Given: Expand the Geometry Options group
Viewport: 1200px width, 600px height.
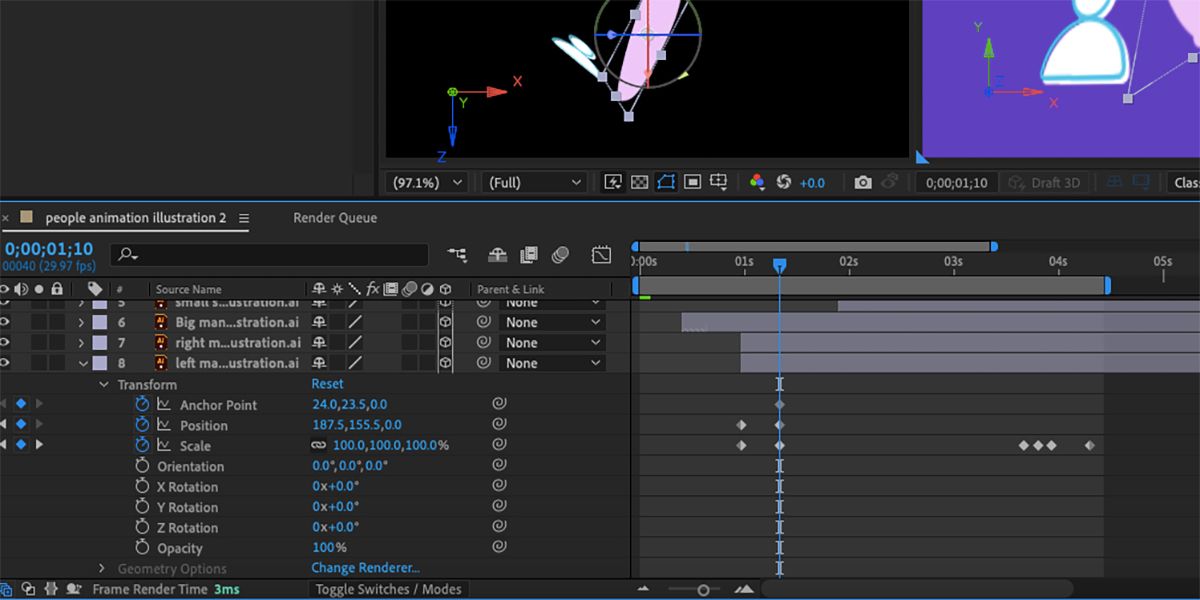Looking at the screenshot, I should point(102,569).
